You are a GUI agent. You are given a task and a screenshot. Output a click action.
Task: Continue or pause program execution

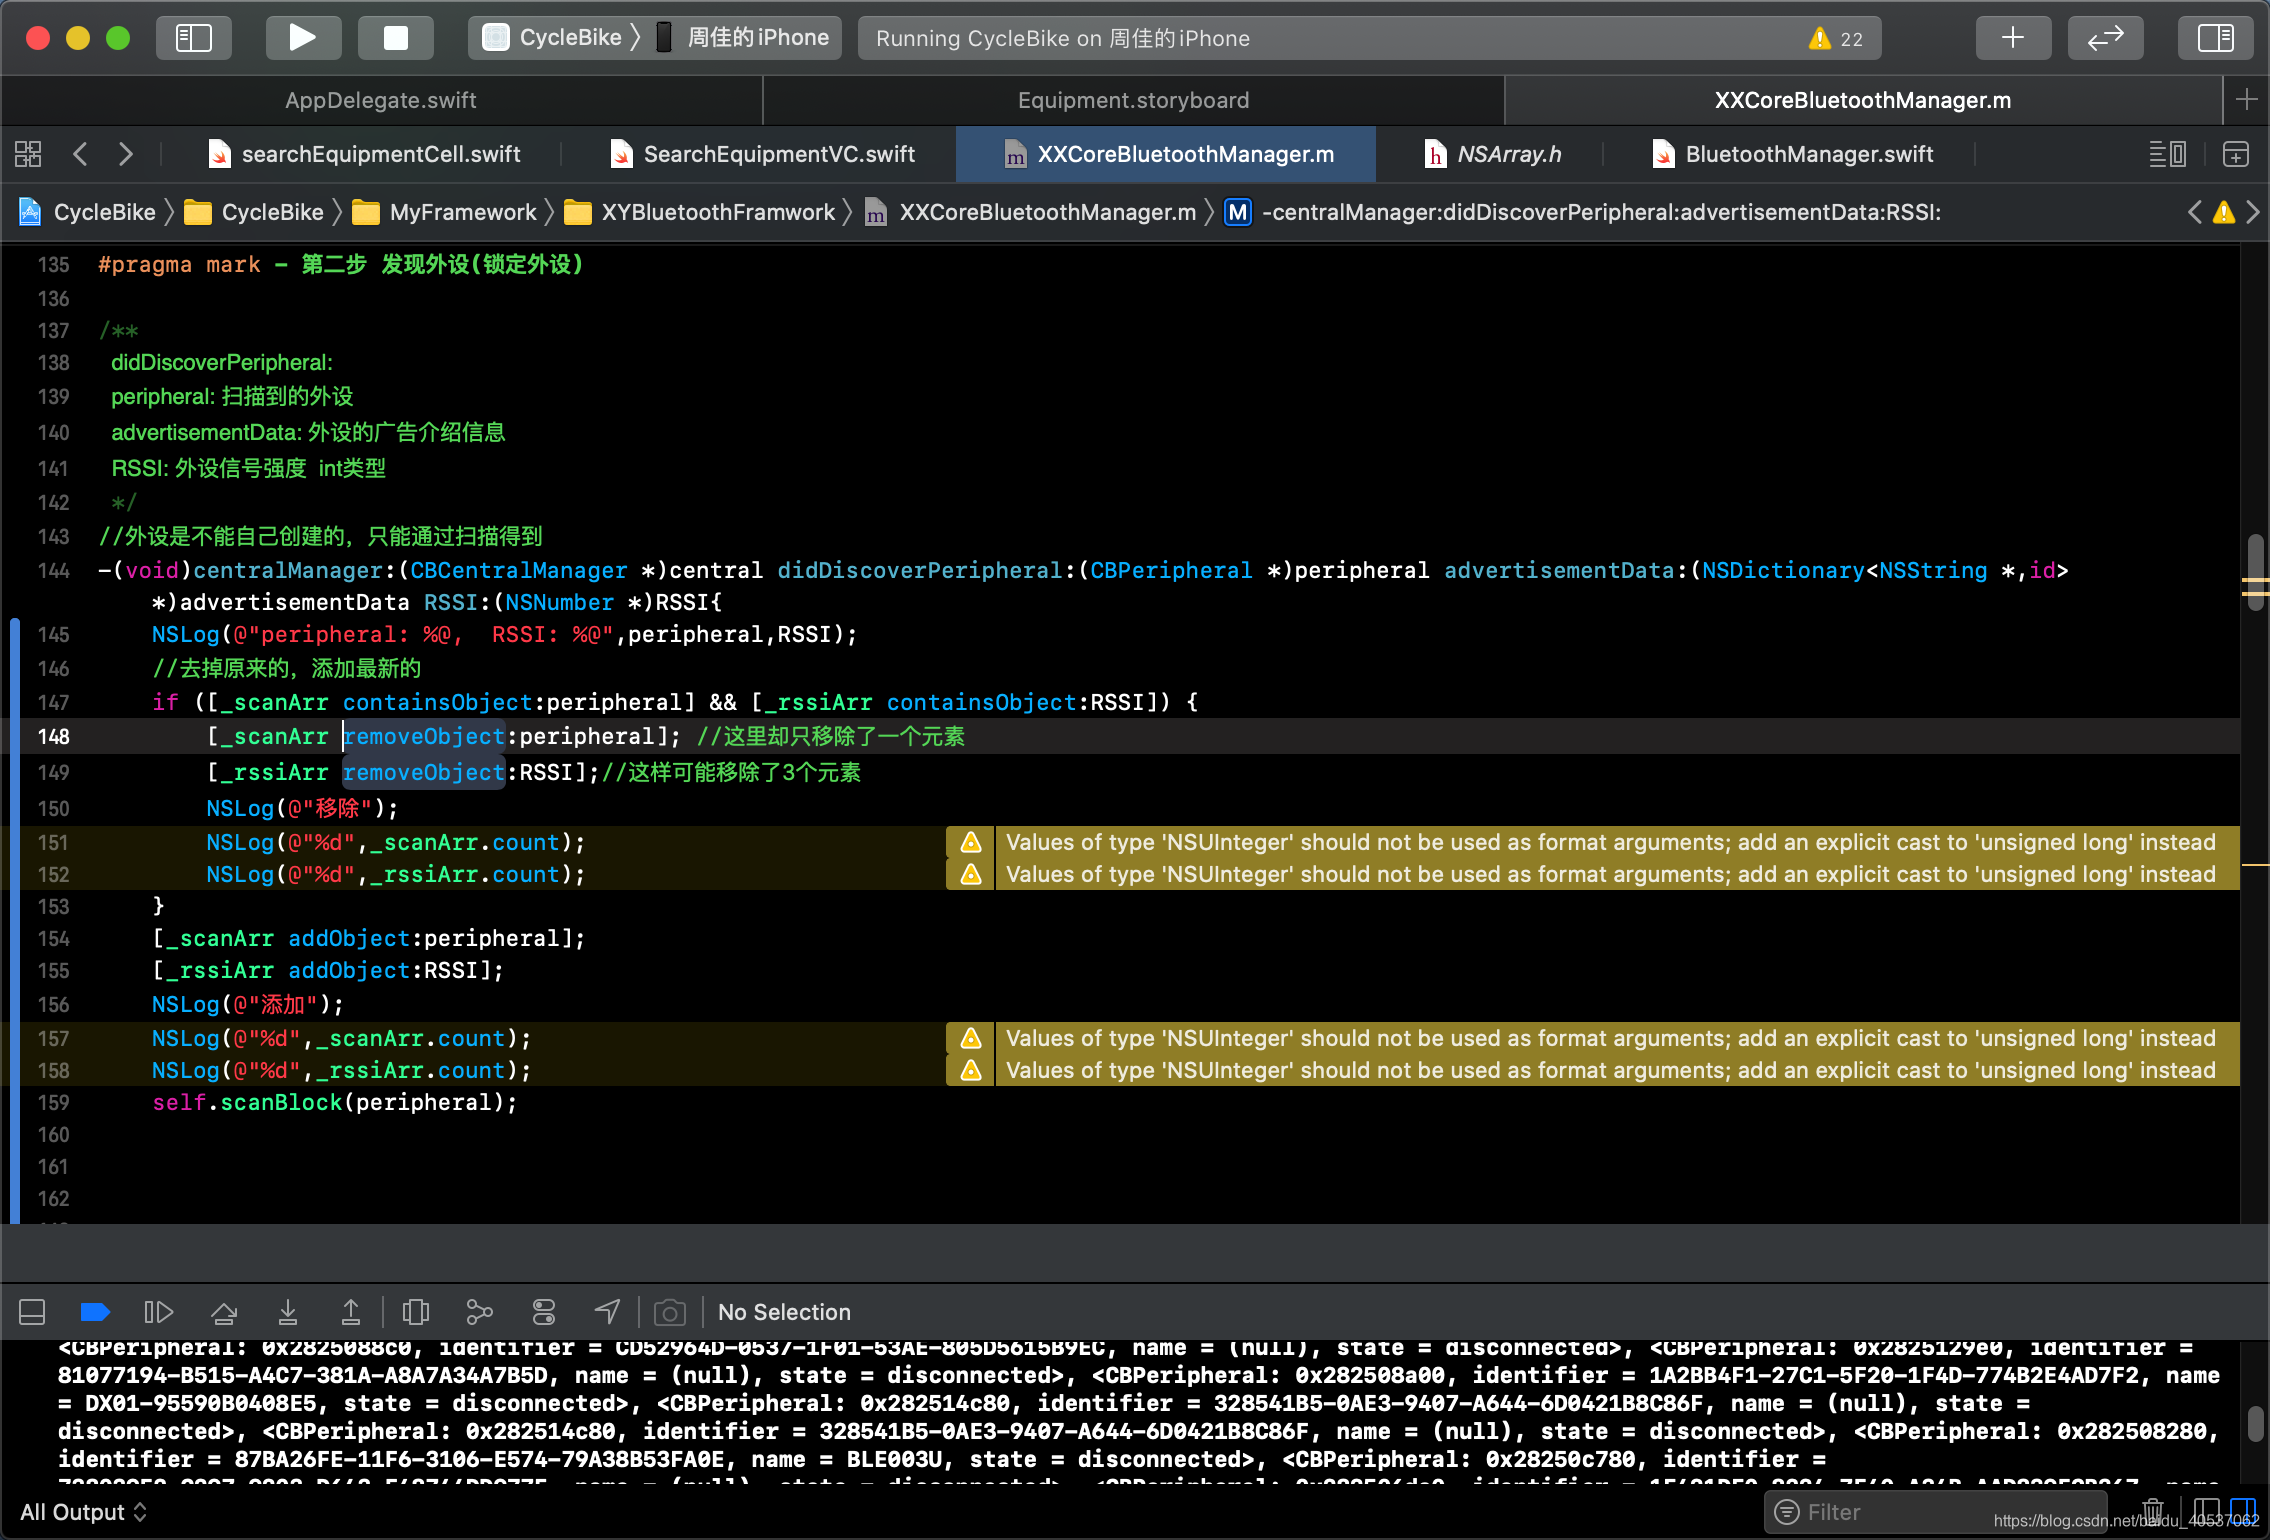(x=158, y=1312)
